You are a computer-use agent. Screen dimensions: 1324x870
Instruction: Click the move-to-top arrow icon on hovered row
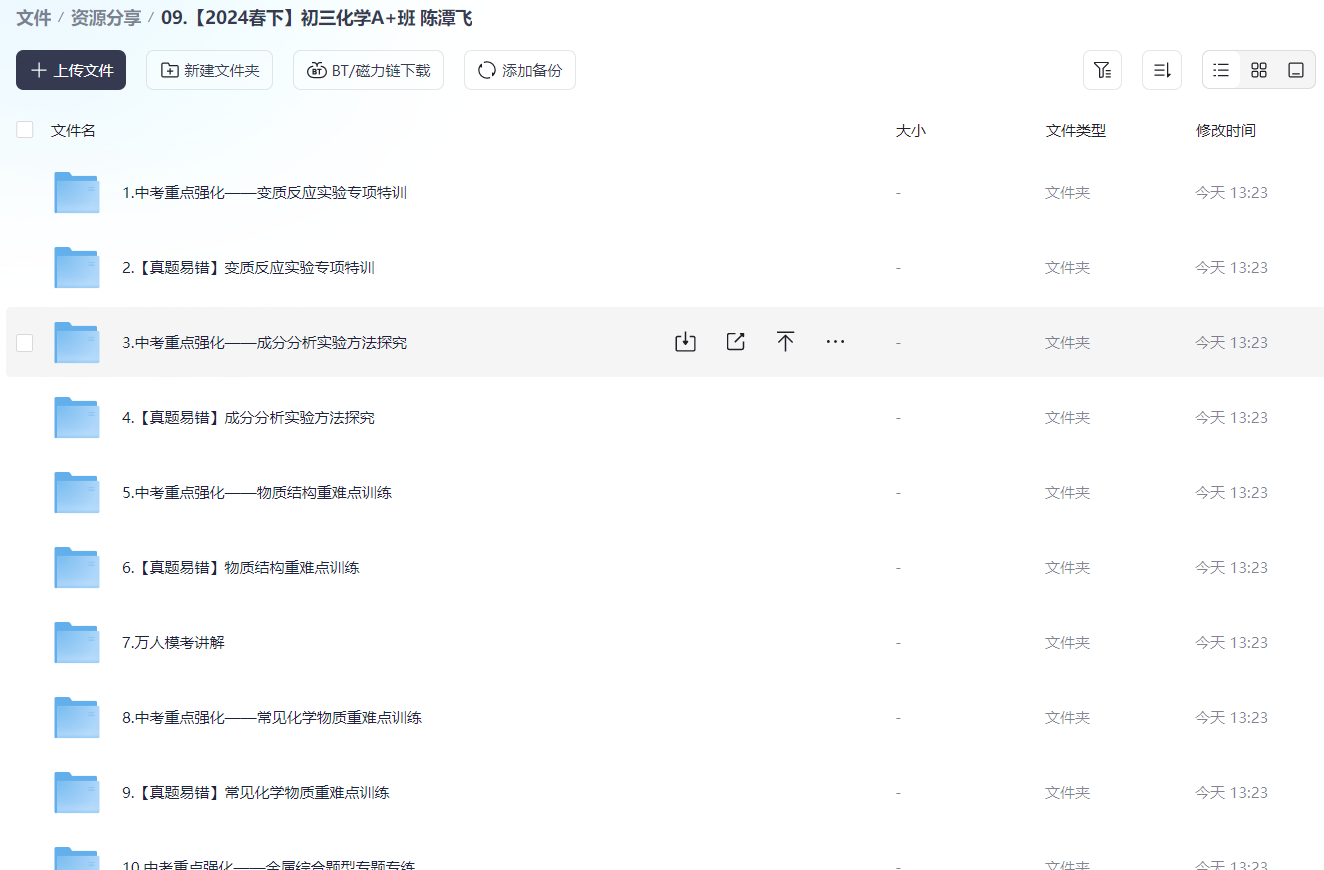[x=785, y=341]
